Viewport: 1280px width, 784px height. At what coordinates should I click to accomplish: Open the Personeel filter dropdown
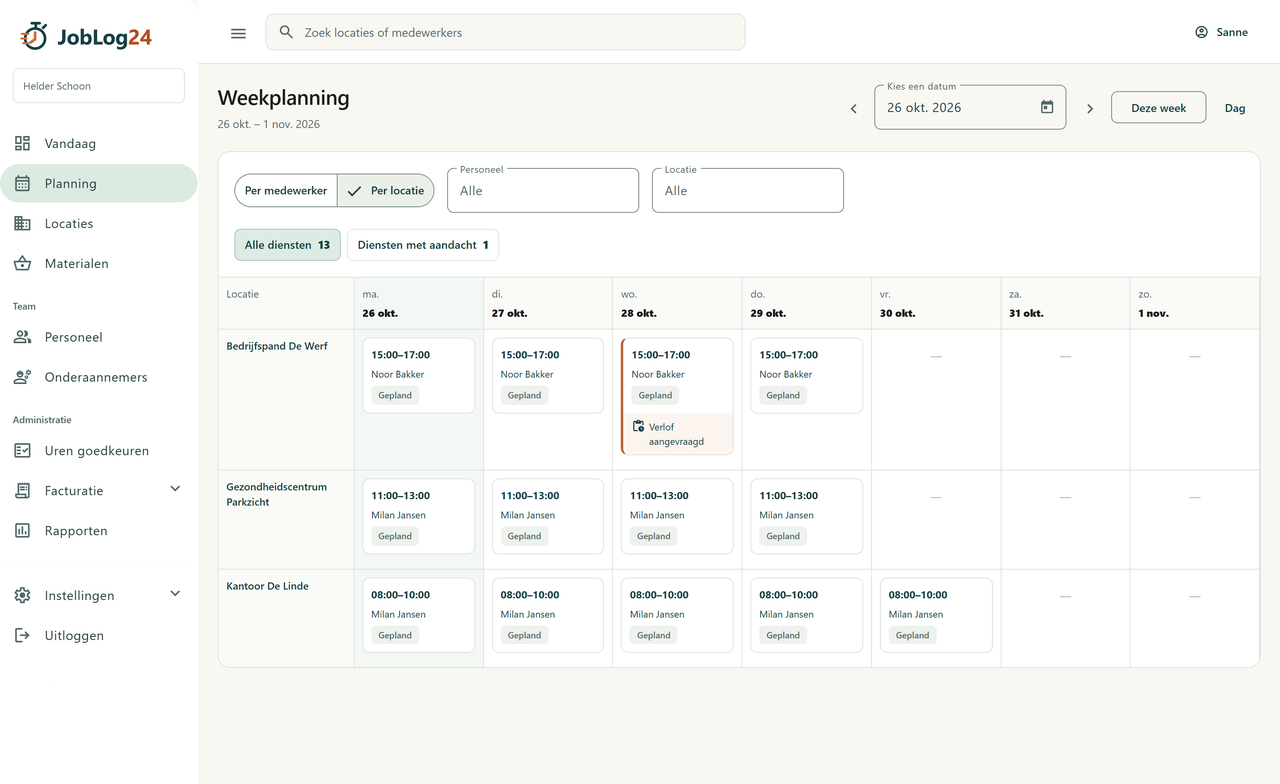[543, 190]
